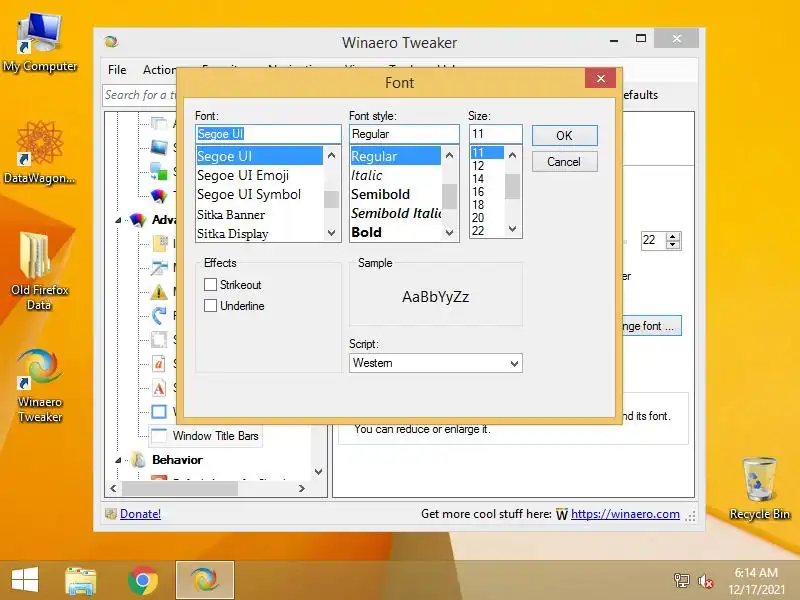
Task: Click the blue curved arrow tree icon
Action: point(159,315)
